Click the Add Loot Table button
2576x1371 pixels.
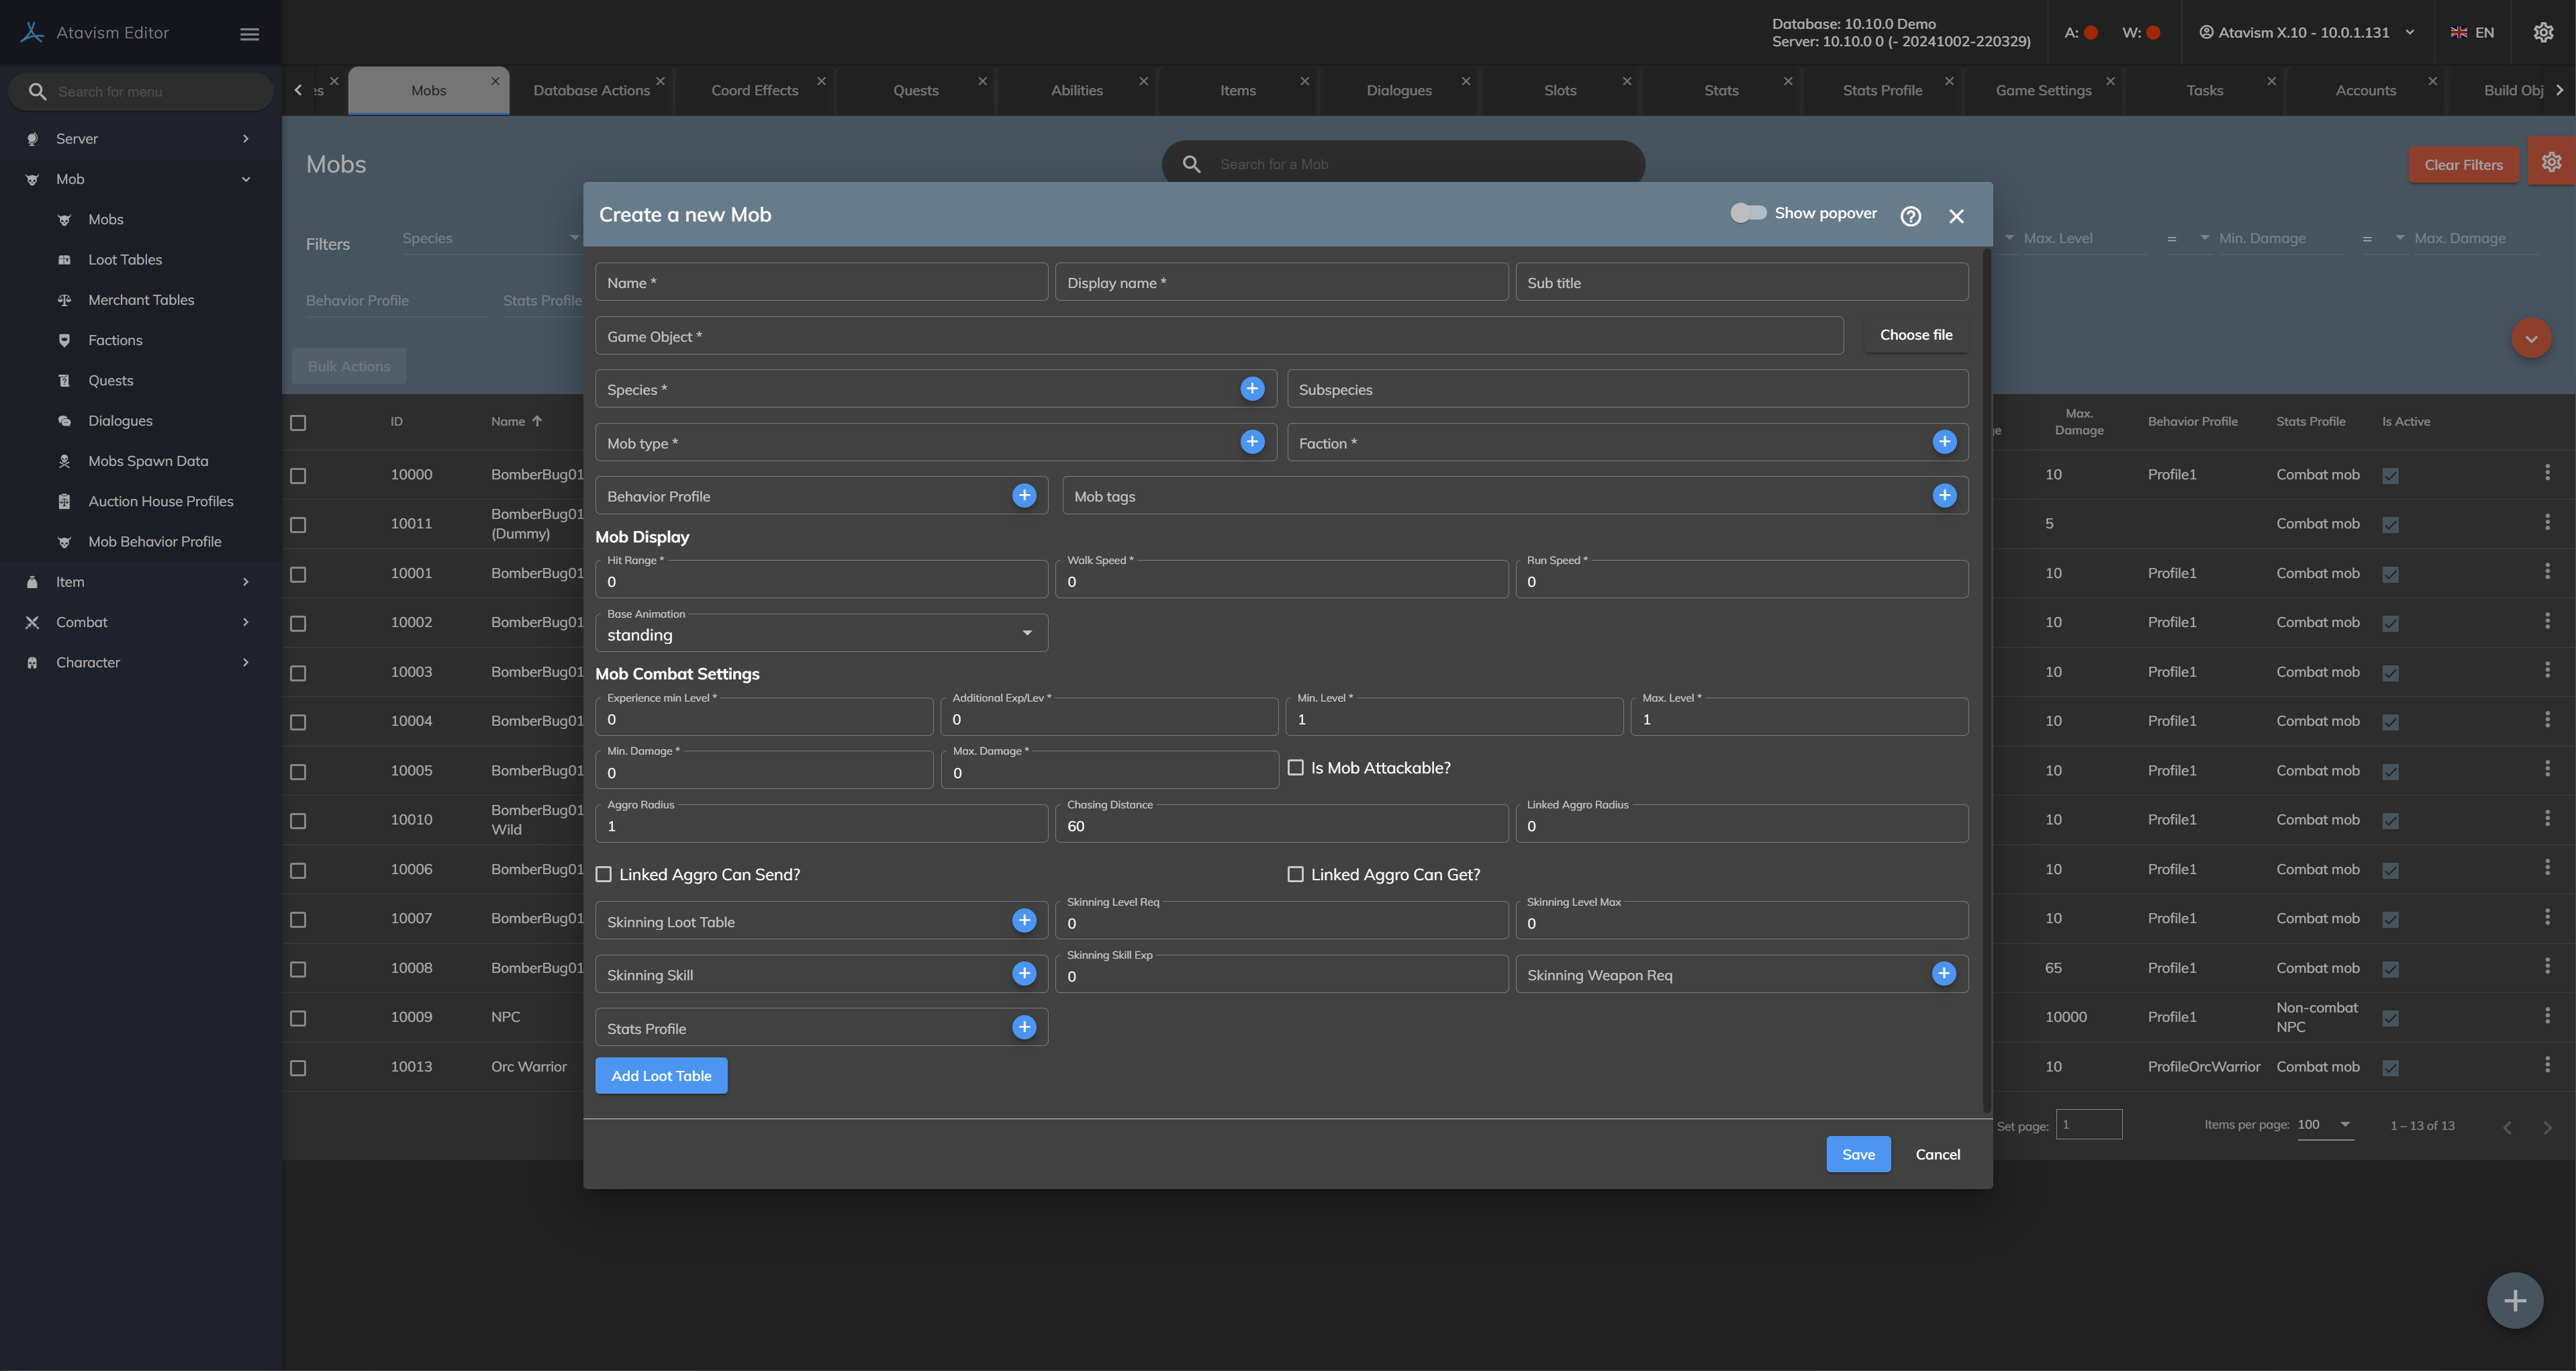661,1076
